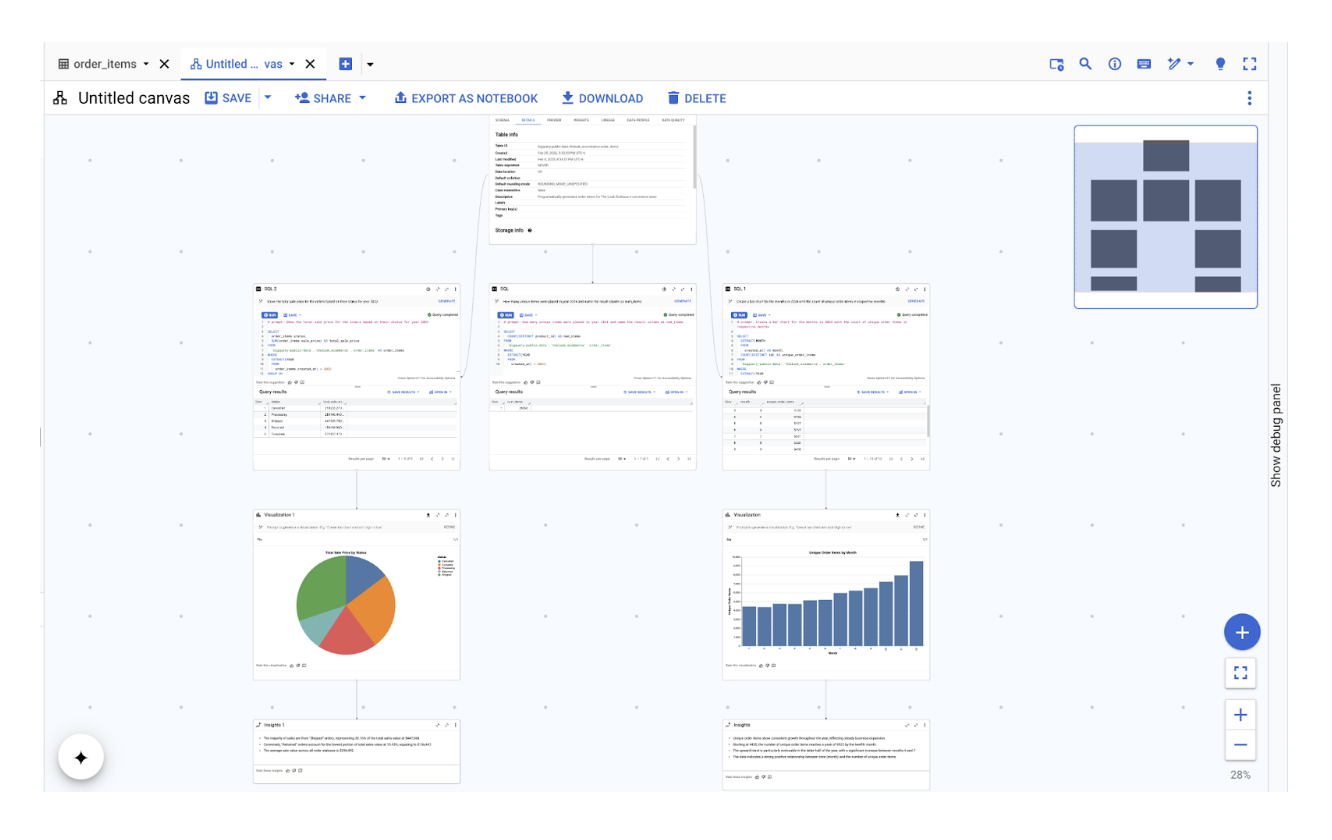Click the canvas minimap thumbnail

click(1165, 217)
